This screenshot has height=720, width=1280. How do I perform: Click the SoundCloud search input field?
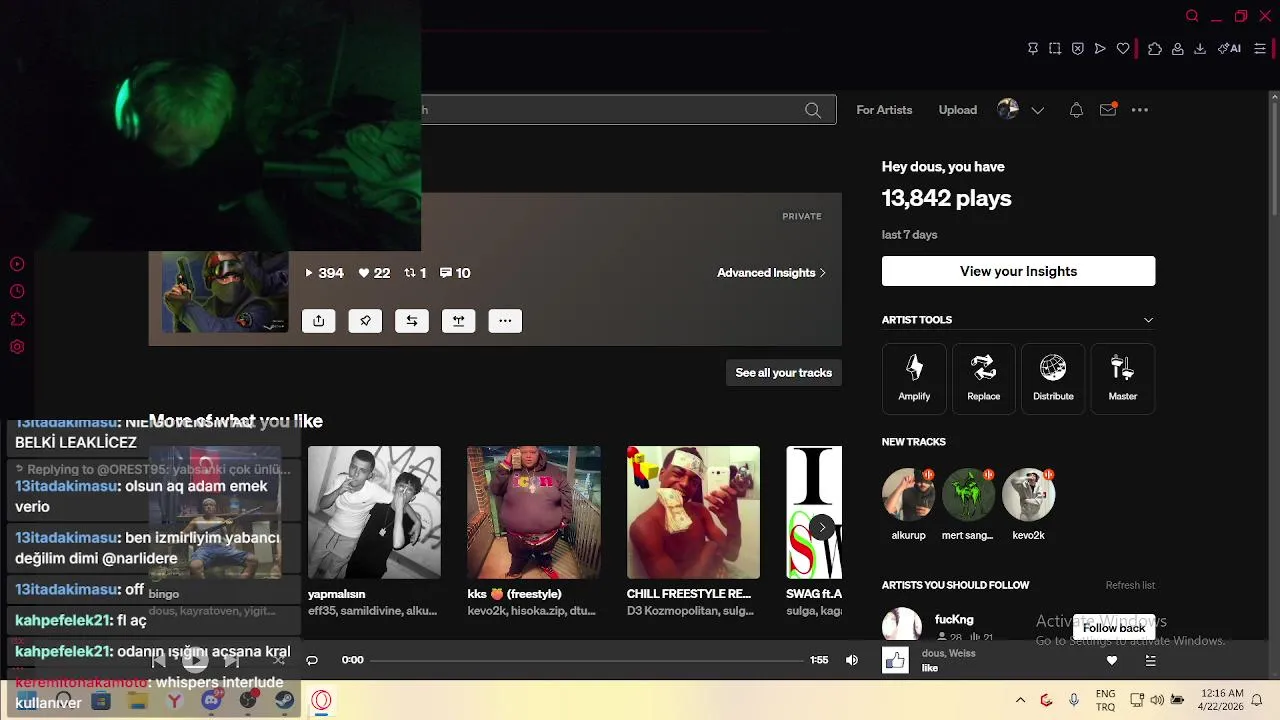628,110
